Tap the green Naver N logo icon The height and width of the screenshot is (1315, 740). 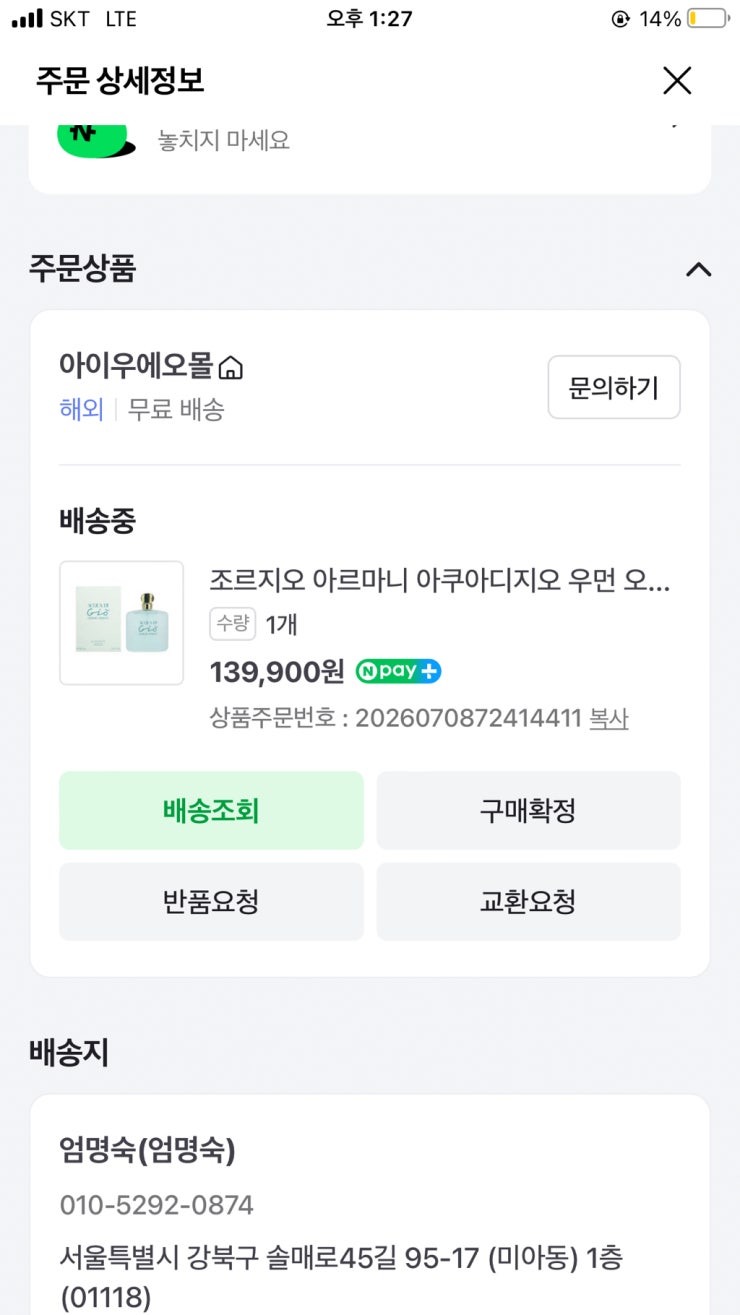[x=95, y=140]
